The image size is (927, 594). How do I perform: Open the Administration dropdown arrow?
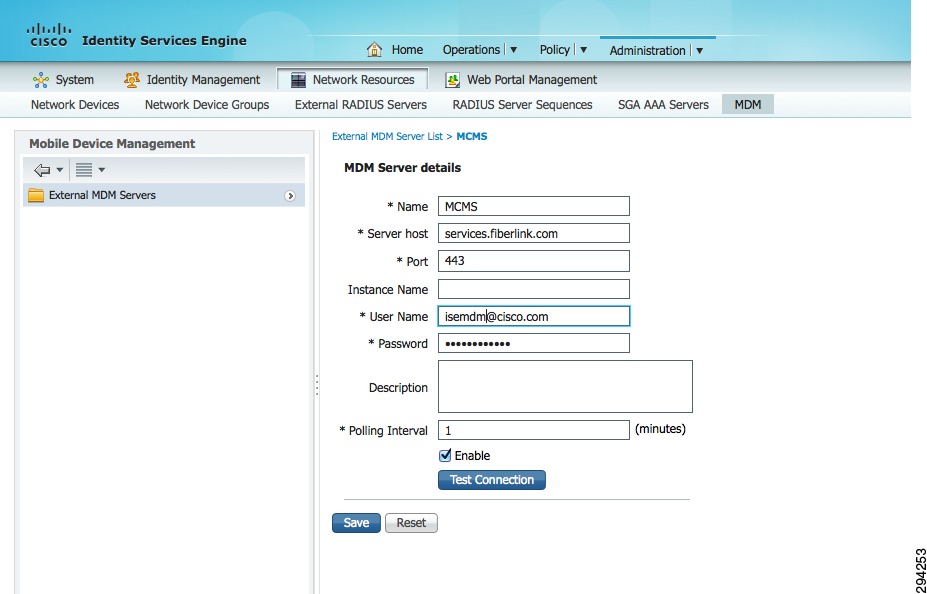point(699,51)
